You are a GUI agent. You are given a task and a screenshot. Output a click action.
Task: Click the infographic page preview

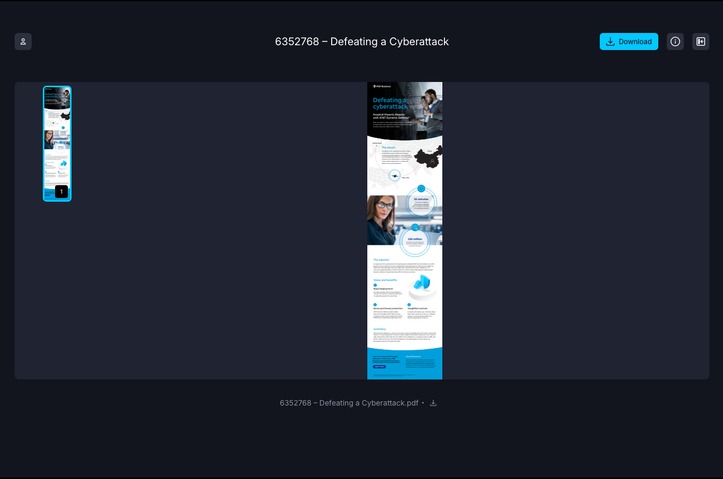404,231
